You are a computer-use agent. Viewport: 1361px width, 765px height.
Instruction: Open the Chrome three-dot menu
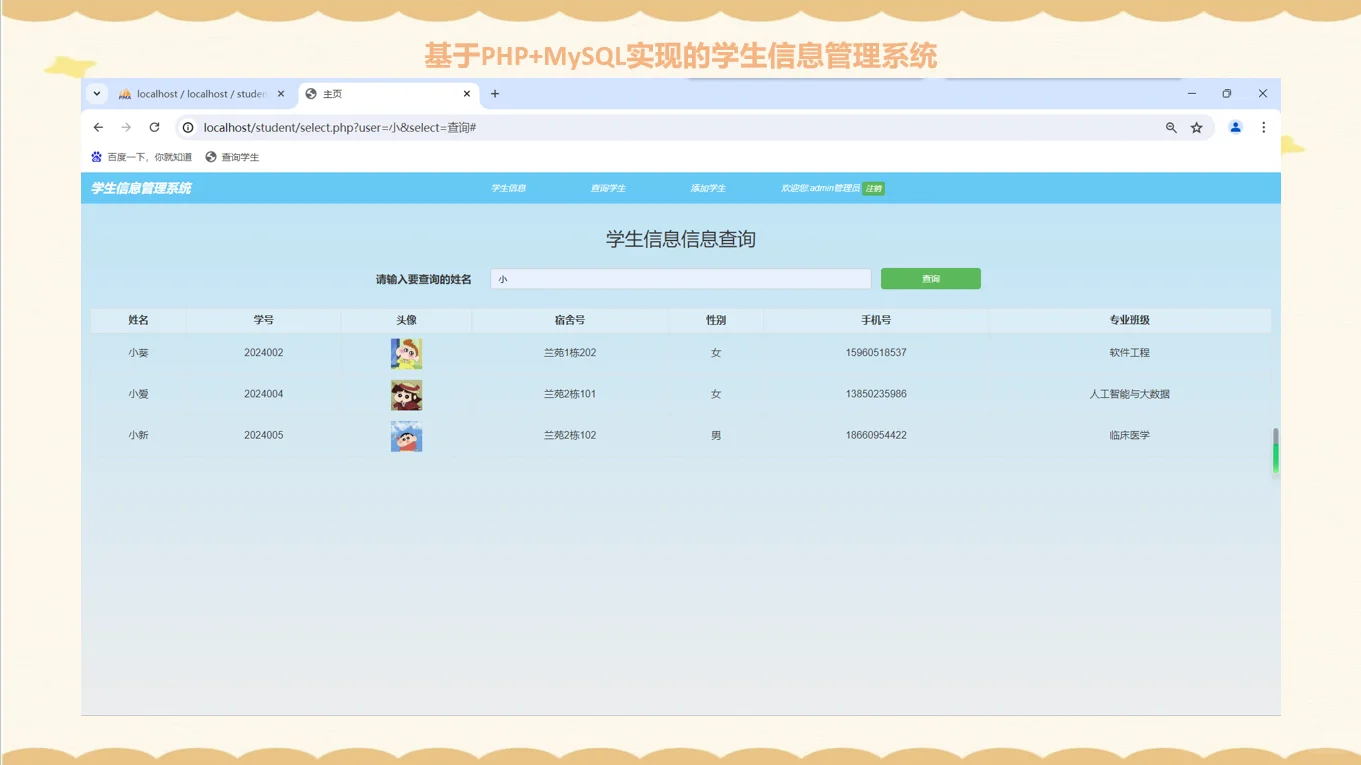(x=1263, y=127)
